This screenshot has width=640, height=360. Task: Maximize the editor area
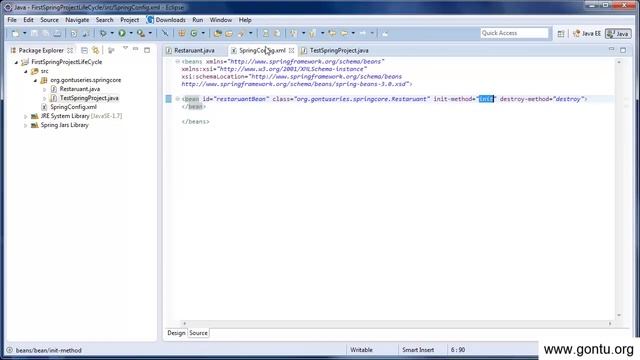[x=623, y=50]
